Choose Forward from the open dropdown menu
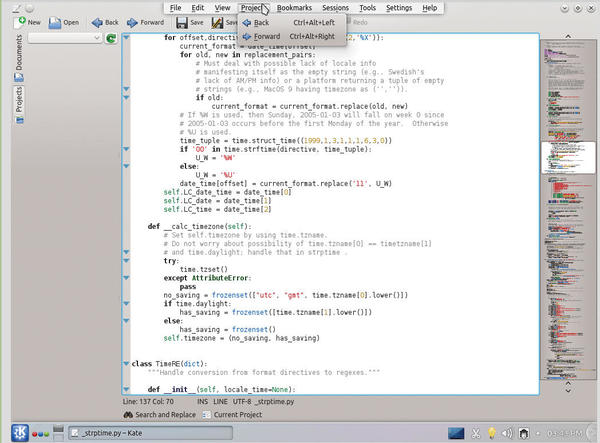The image size is (600, 443). tap(267, 36)
